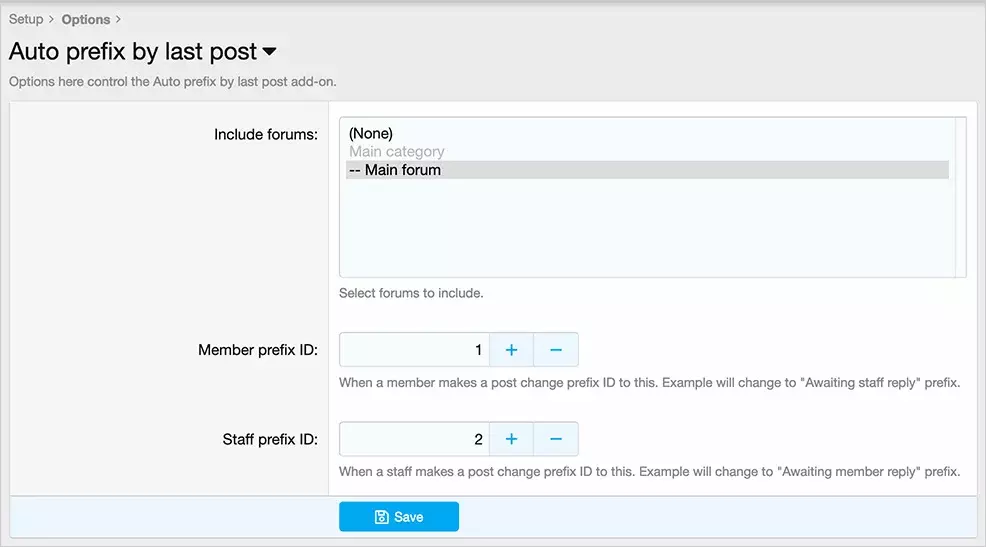Screen dimensions: 986x547
Task: Select the Main forum list entry
Action: [x=647, y=170]
